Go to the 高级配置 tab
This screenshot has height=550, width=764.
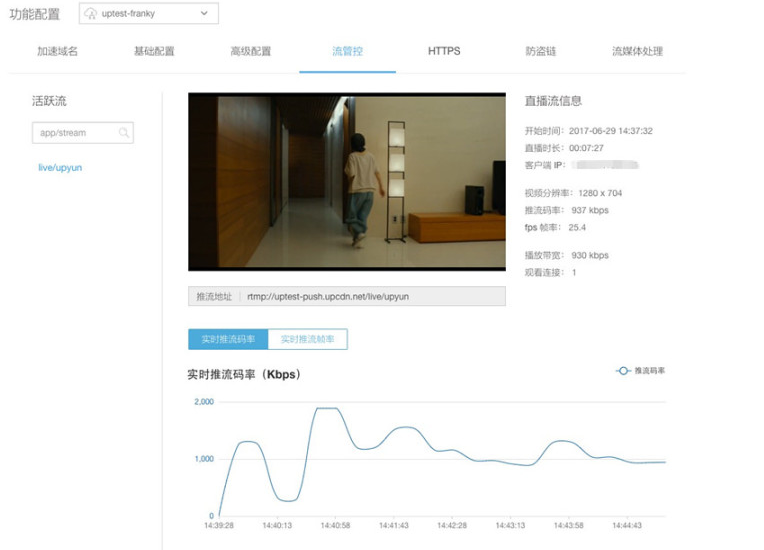[250, 51]
